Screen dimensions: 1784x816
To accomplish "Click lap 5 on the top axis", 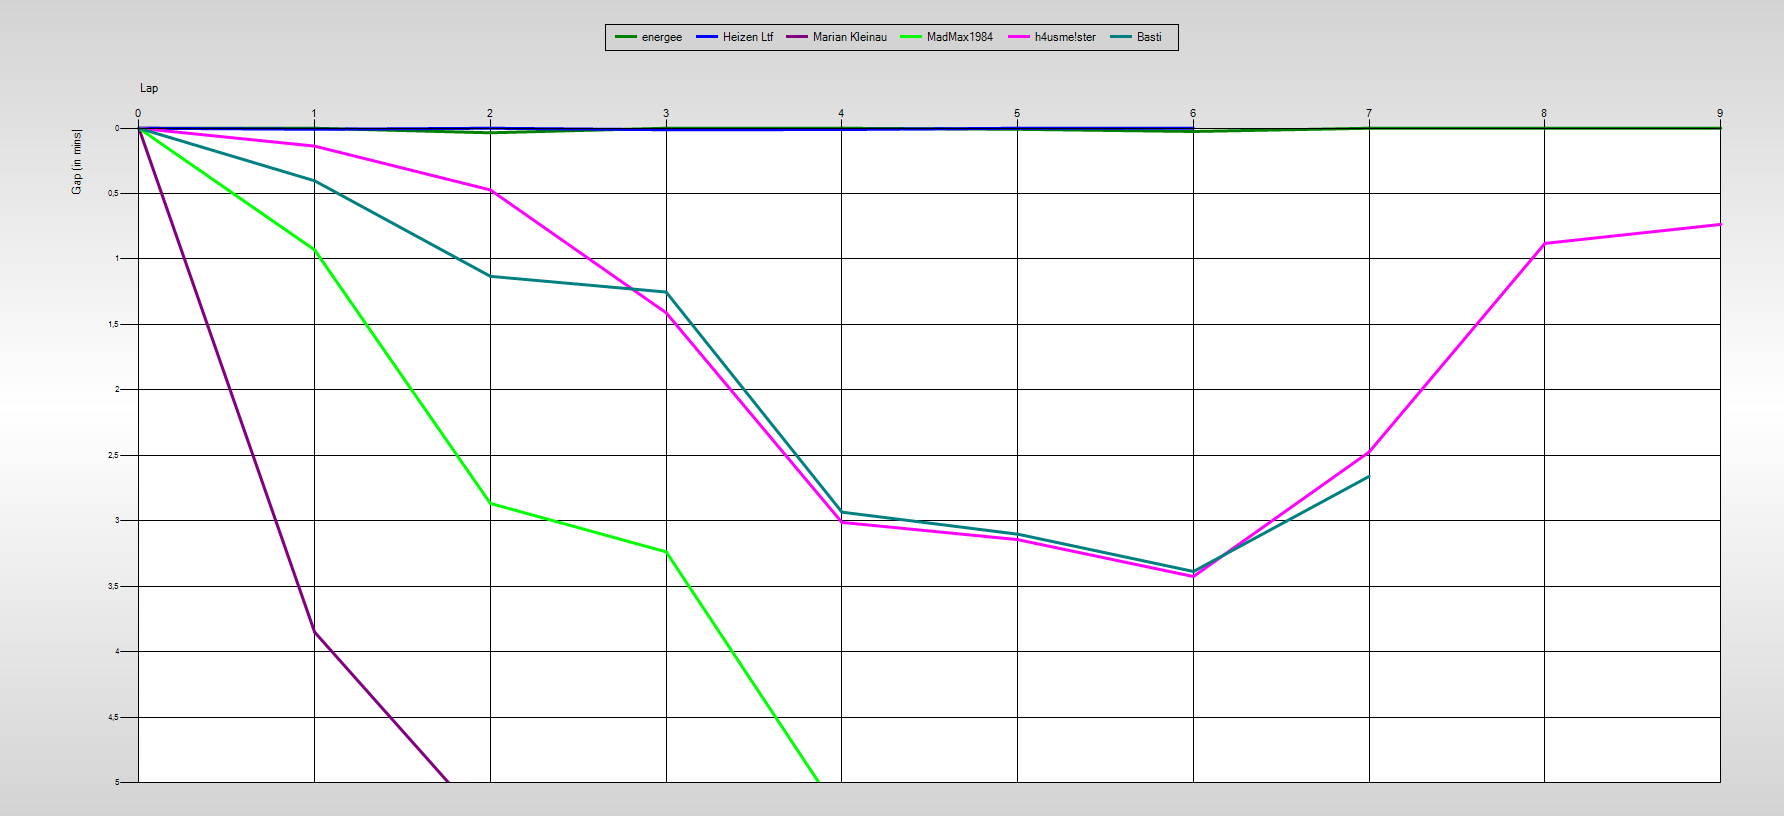I will pos(1017,113).
